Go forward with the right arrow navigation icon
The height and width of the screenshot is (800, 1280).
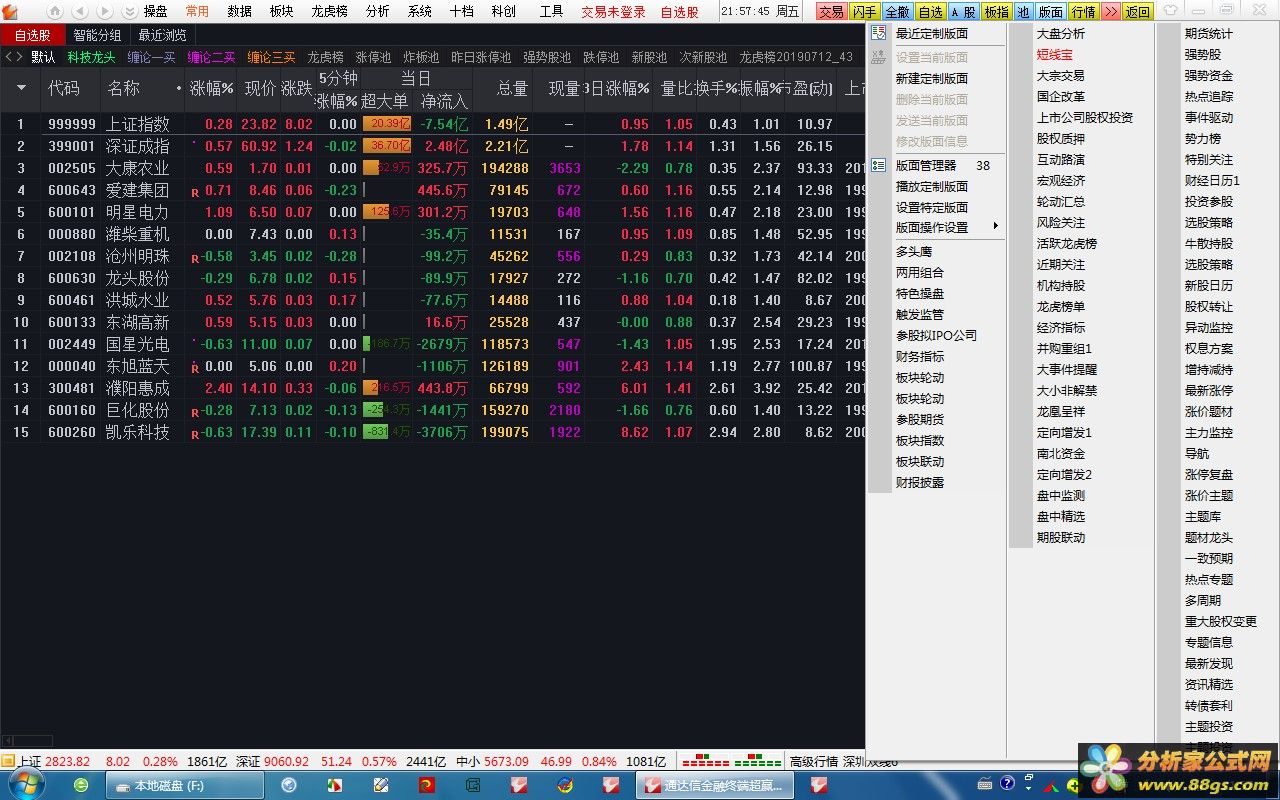pyautogui.click(x=104, y=11)
